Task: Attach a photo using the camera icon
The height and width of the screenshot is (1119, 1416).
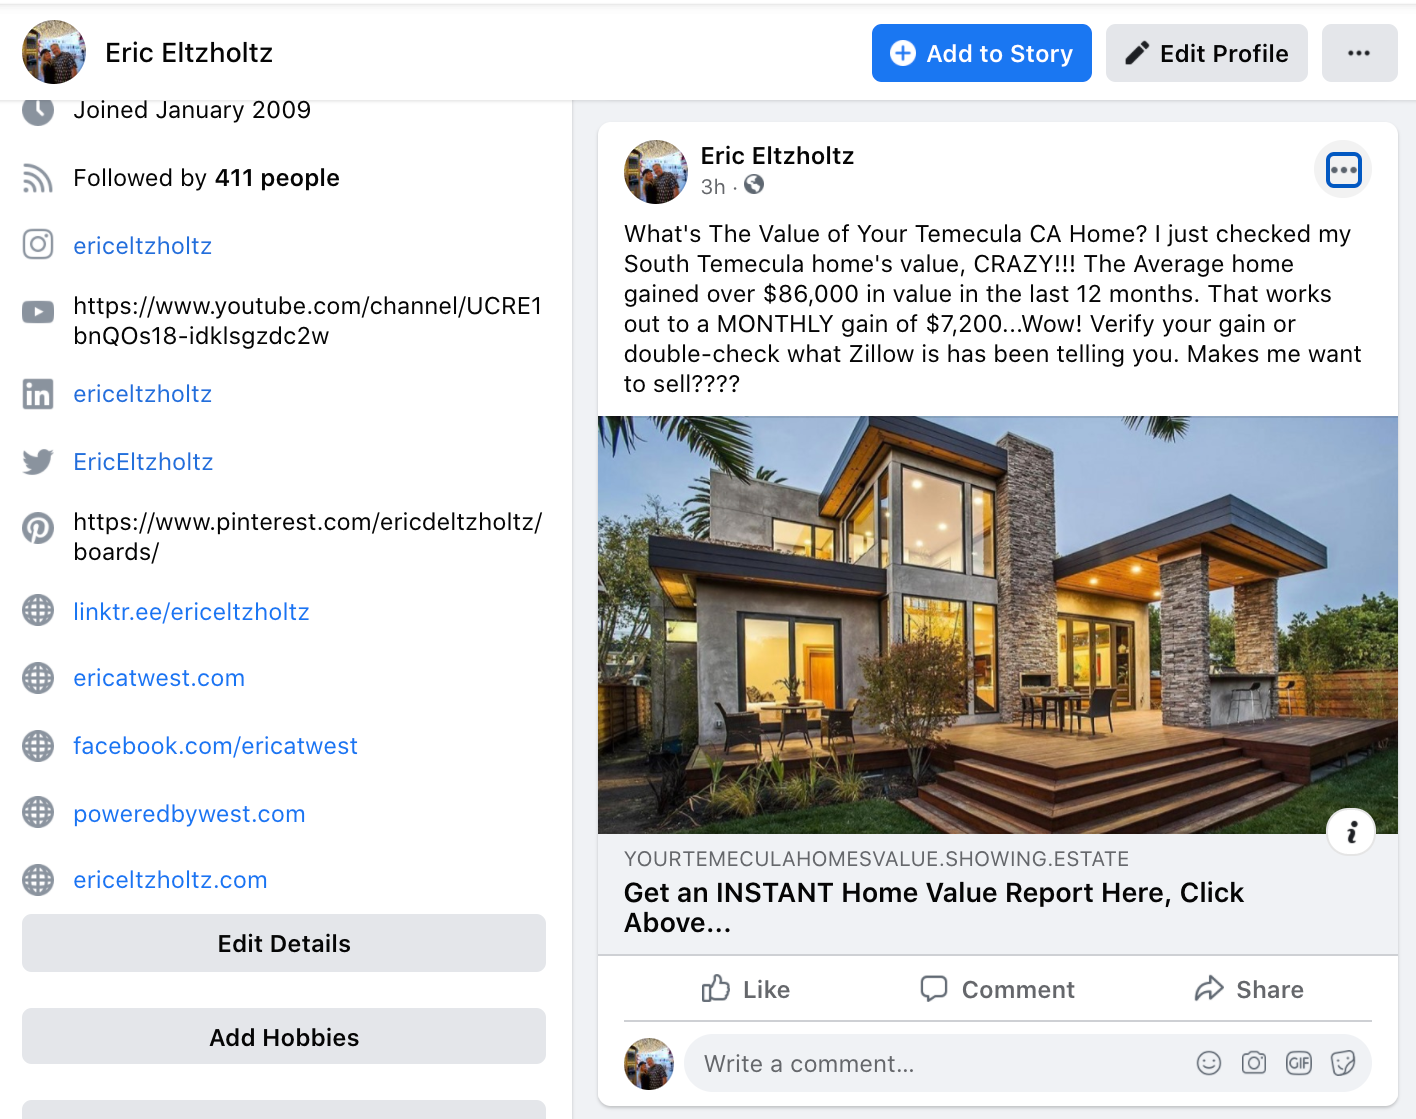Action: click(x=1254, y=1063)
